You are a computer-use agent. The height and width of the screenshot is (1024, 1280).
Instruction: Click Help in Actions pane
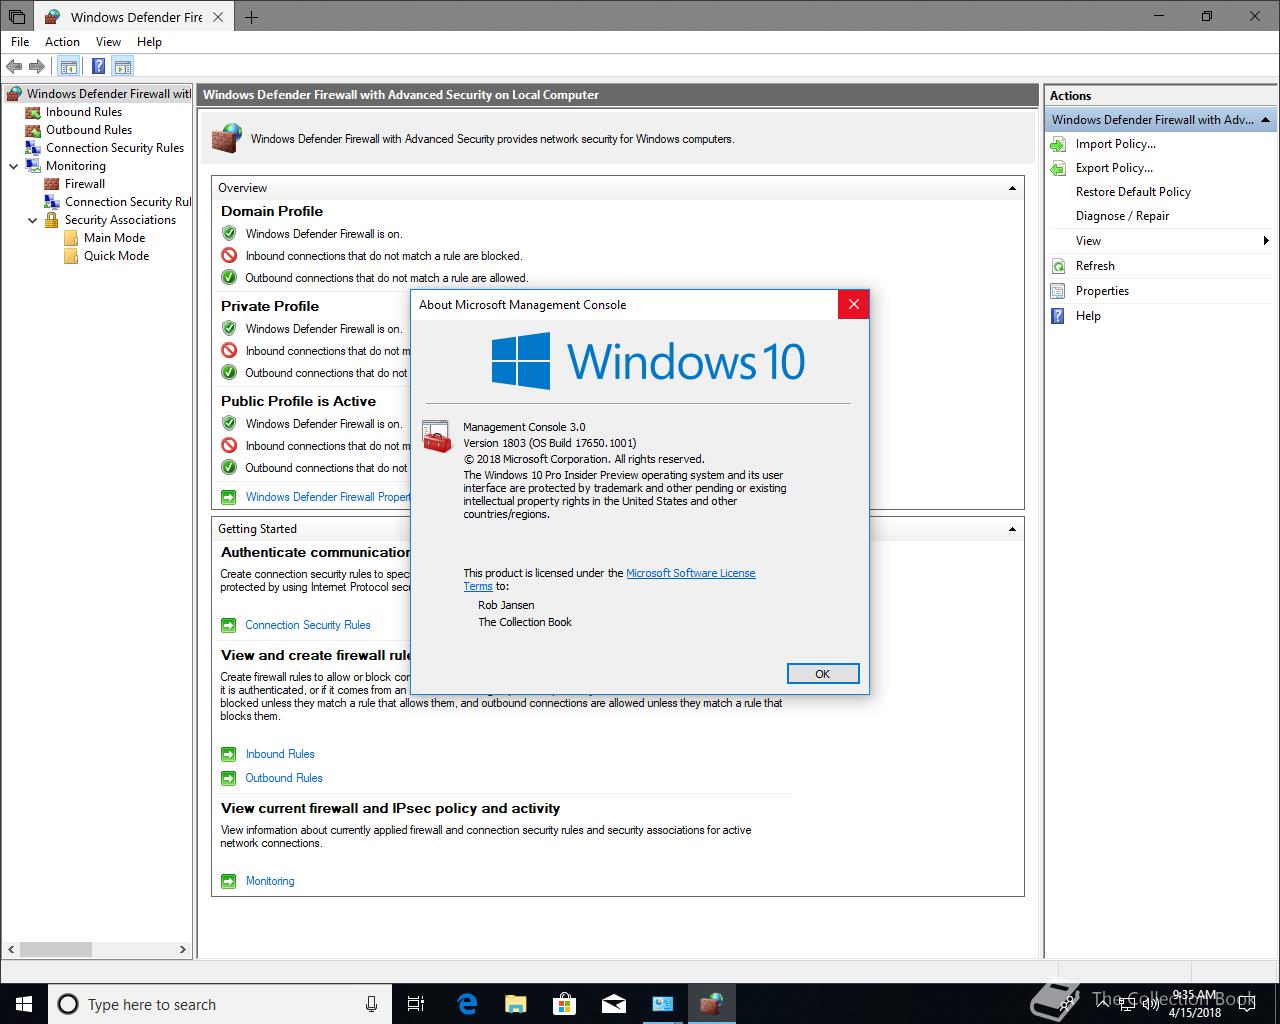[1088, 316]
